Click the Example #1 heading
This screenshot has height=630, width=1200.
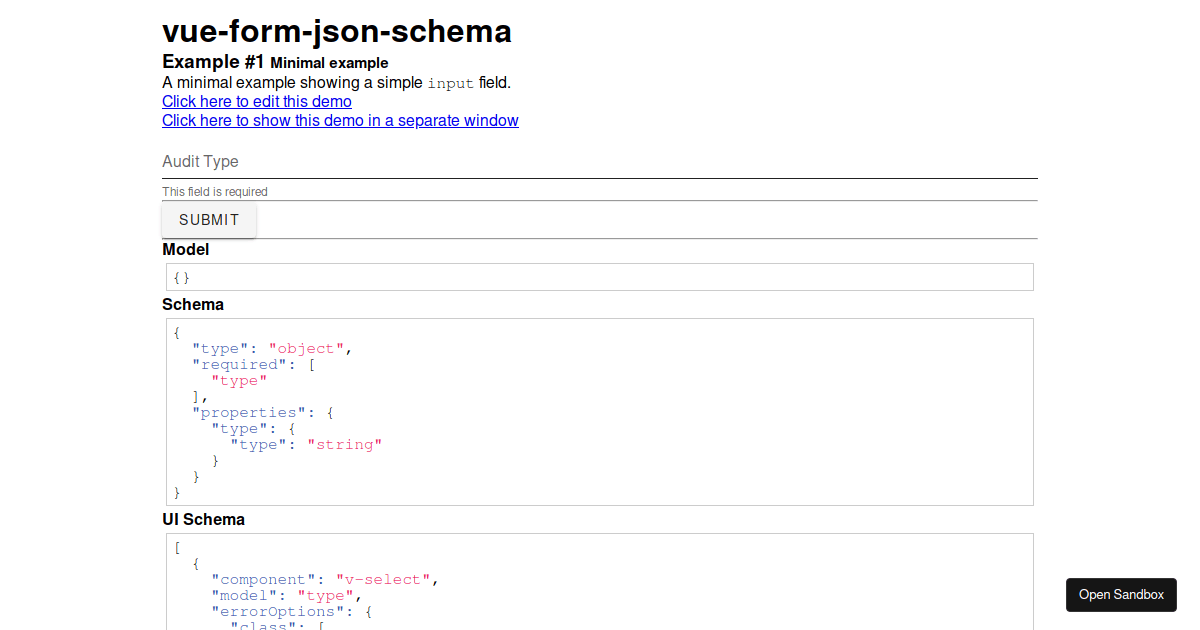pyautogui.click(x=207, y=61)
